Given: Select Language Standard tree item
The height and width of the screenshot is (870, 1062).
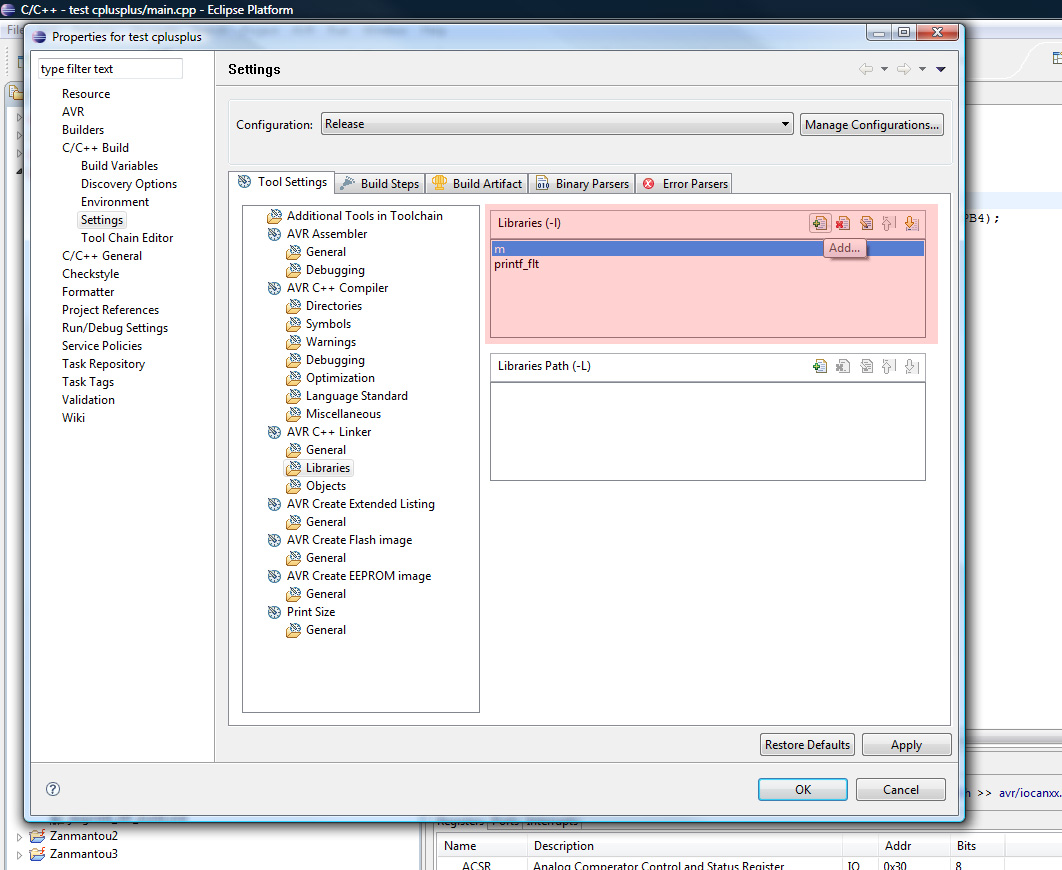Looking at the screenshot, I should [x=357, y=395].
